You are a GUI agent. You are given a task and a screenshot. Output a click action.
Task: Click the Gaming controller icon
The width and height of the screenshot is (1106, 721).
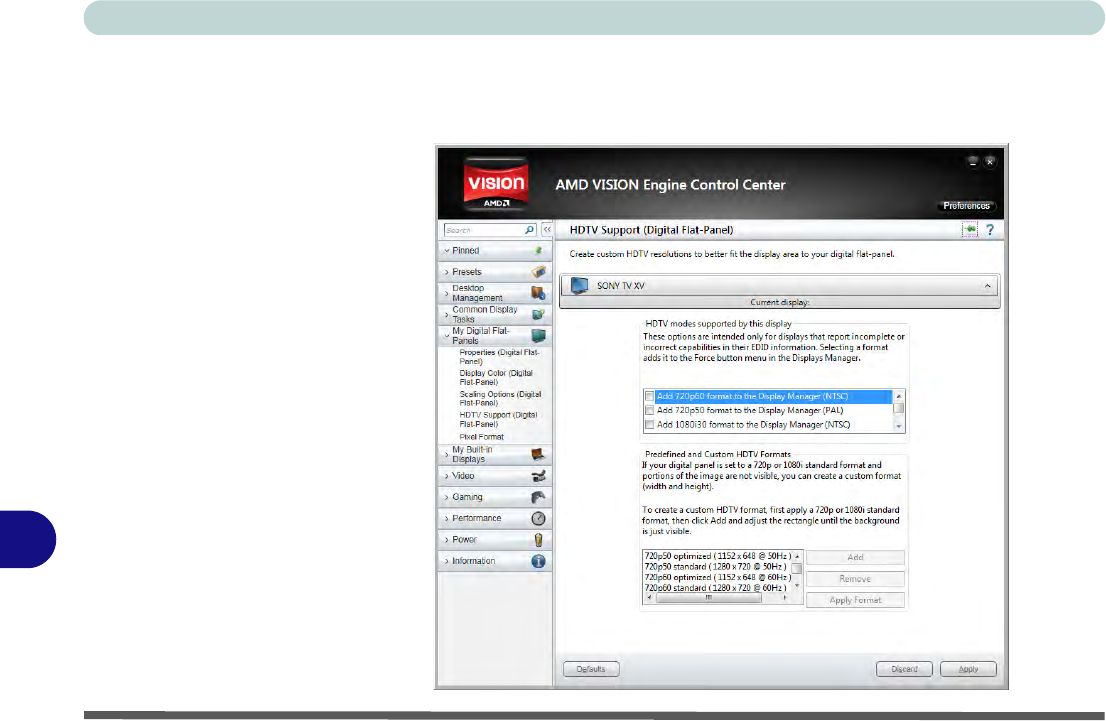click(x=538, y=497)
